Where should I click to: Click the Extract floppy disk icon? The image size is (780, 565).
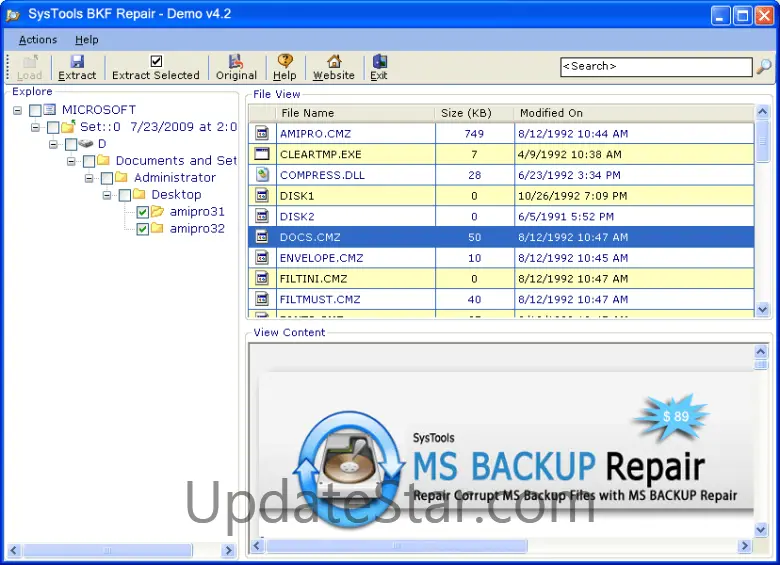[x=77, y=61]
